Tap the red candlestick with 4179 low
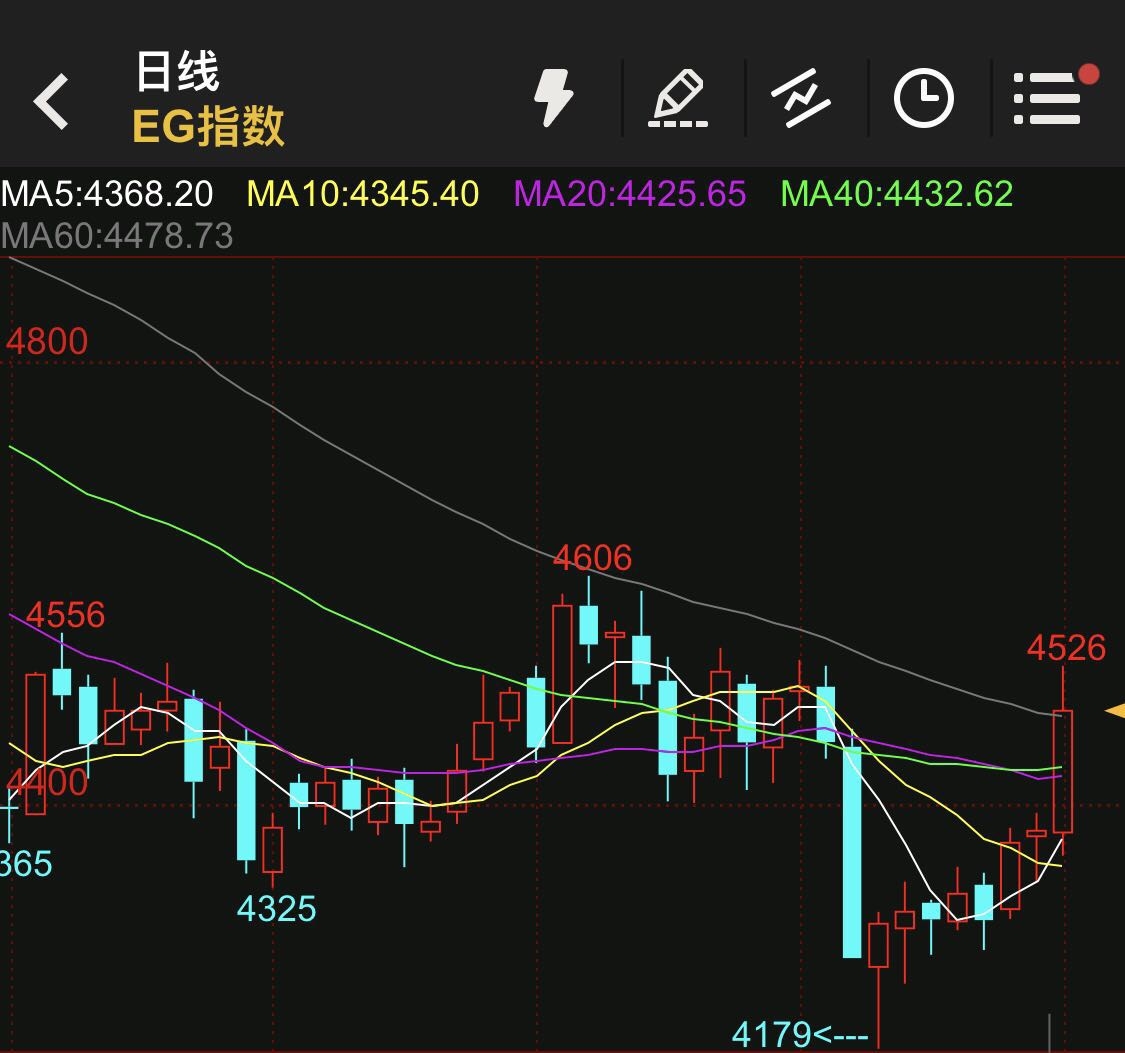Image resolution: width=1125 pixels, height=1053 pixels. [878, 945]
